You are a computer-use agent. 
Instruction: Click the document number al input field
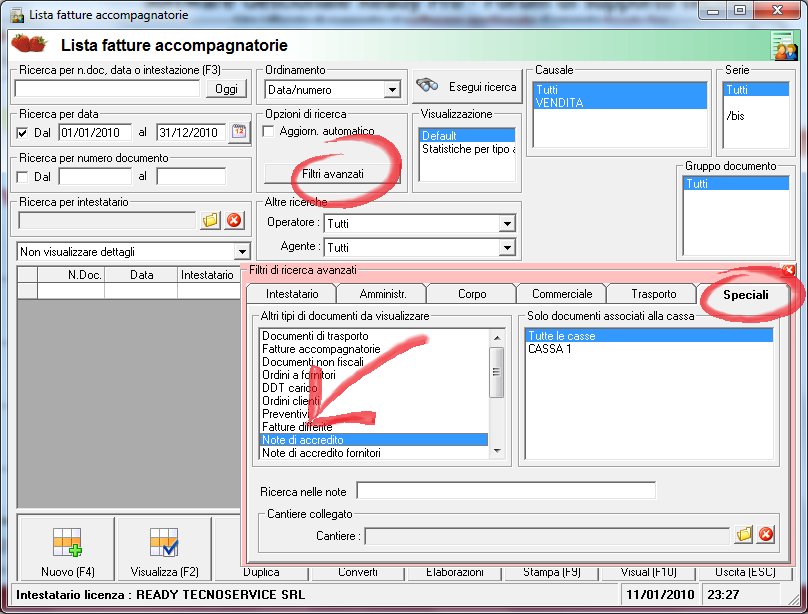(x=191, y=177)
